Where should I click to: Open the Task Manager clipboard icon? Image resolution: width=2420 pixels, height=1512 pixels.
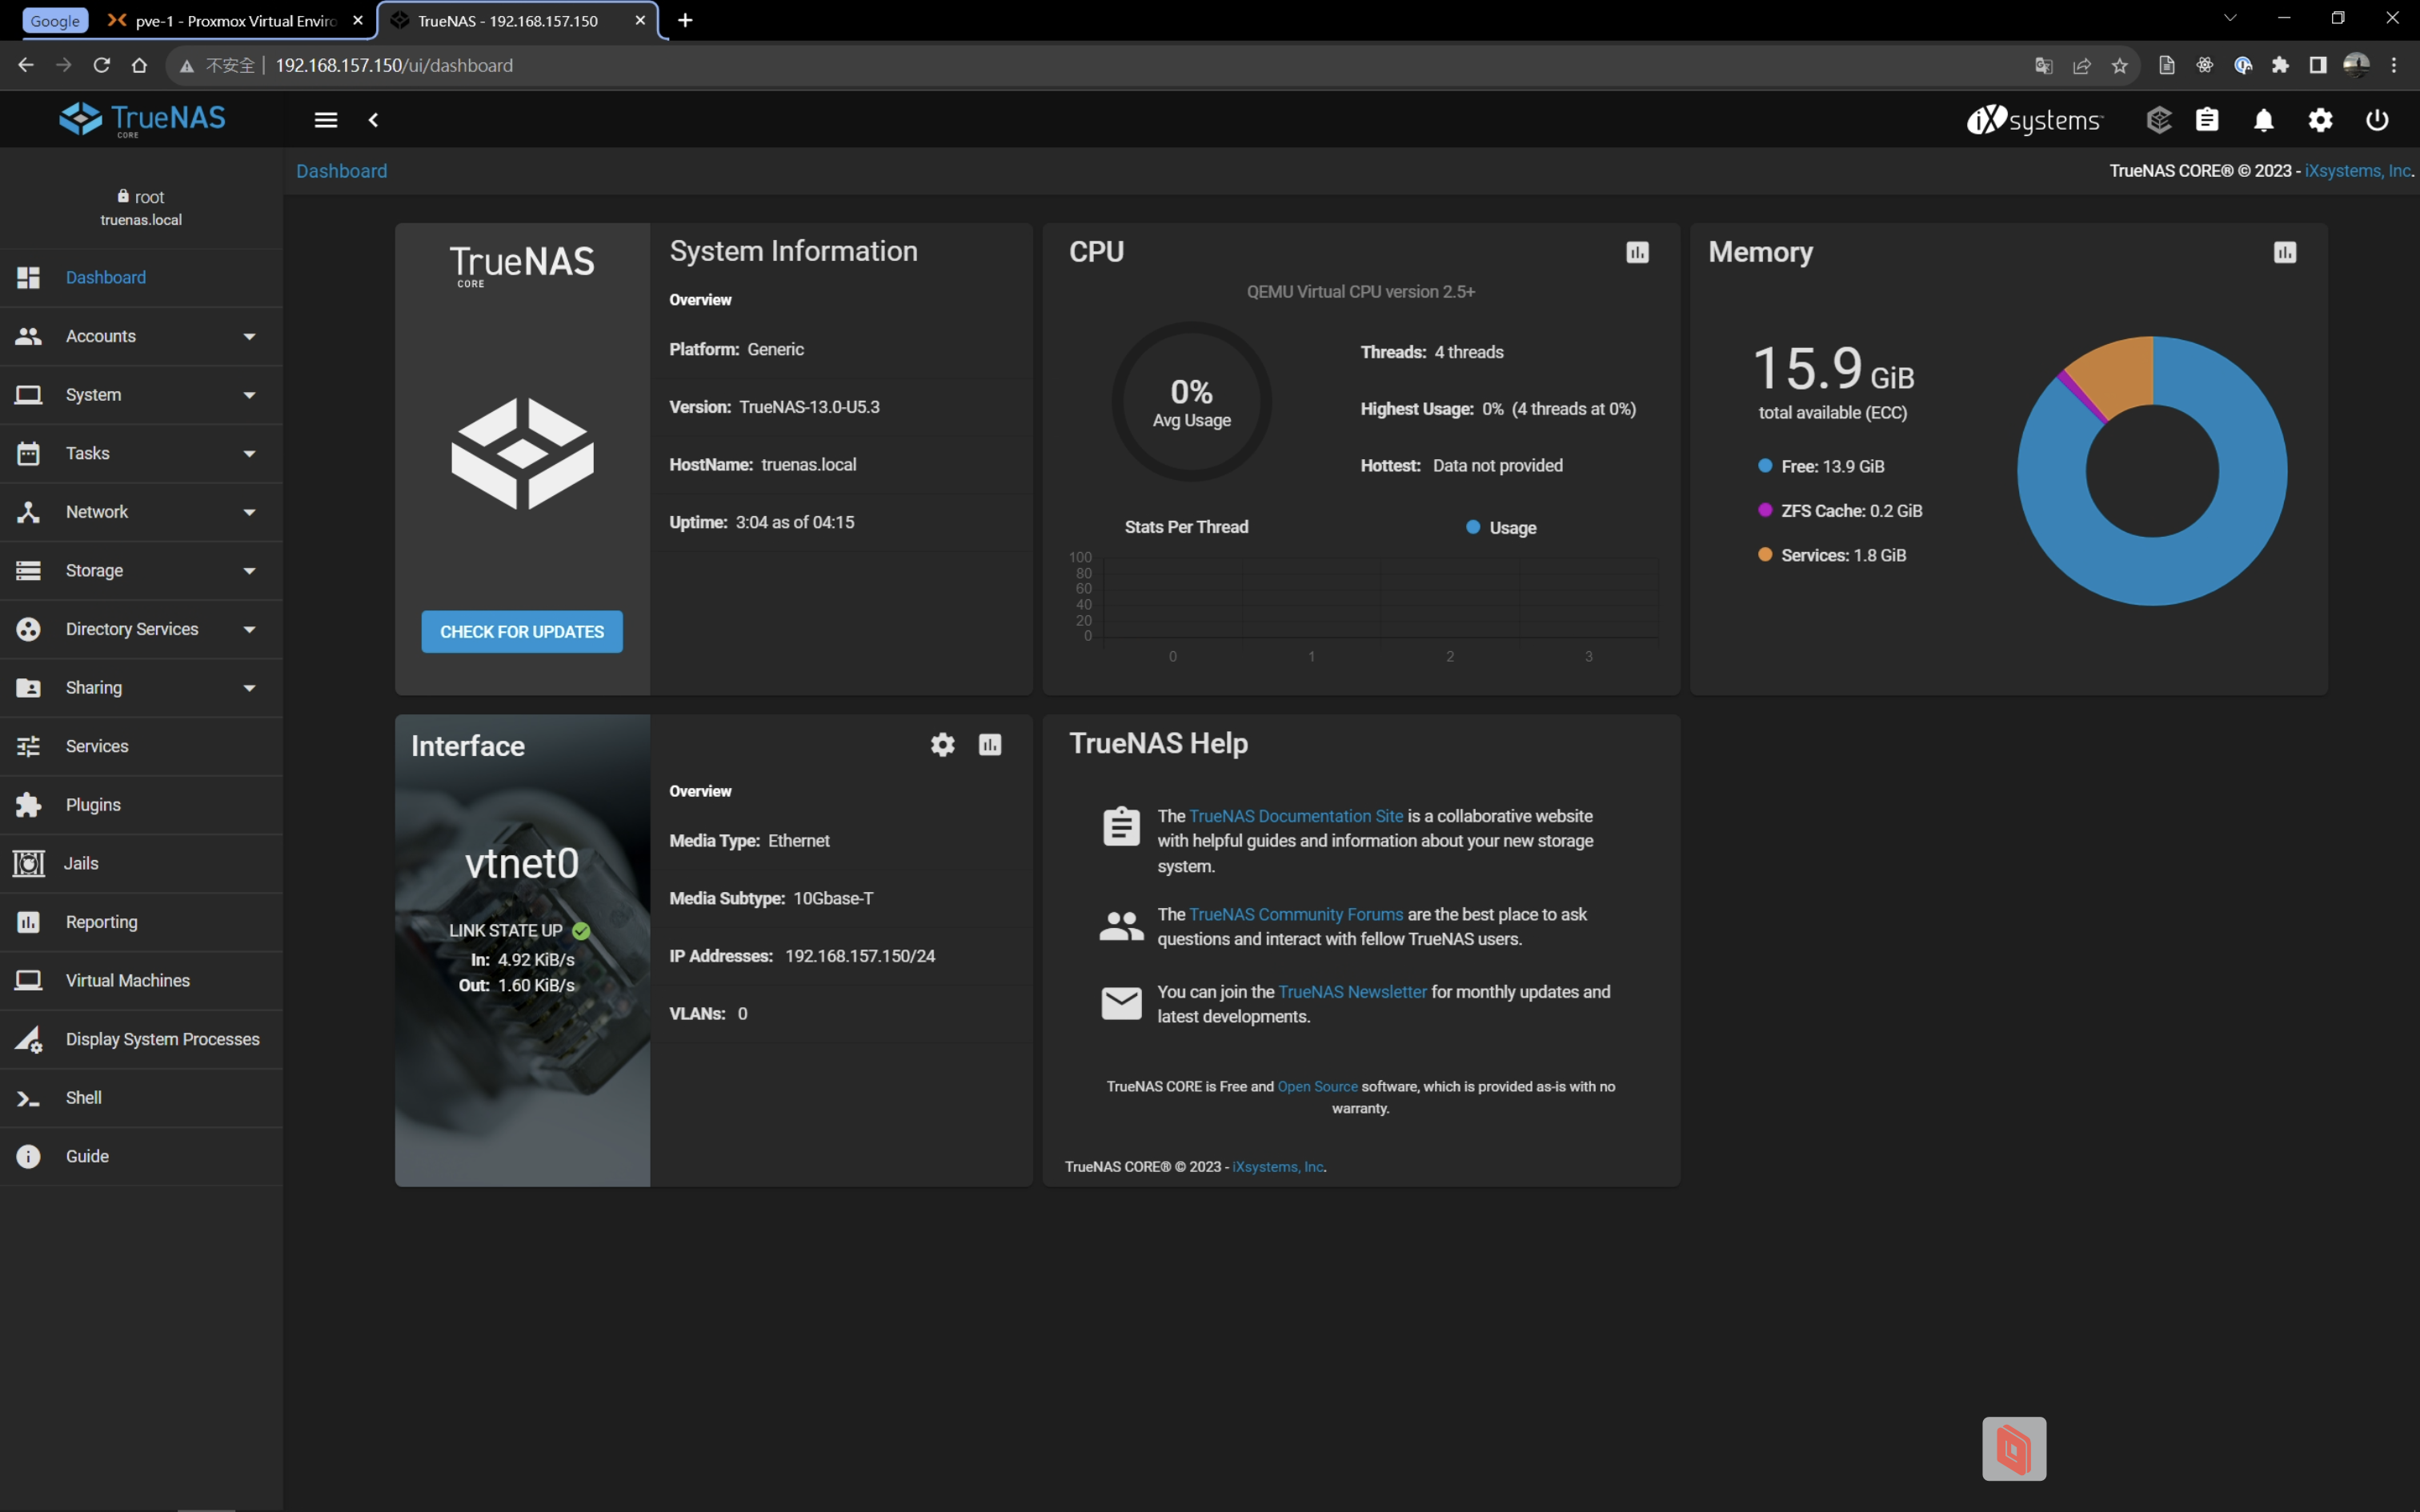coord(2207,120)
